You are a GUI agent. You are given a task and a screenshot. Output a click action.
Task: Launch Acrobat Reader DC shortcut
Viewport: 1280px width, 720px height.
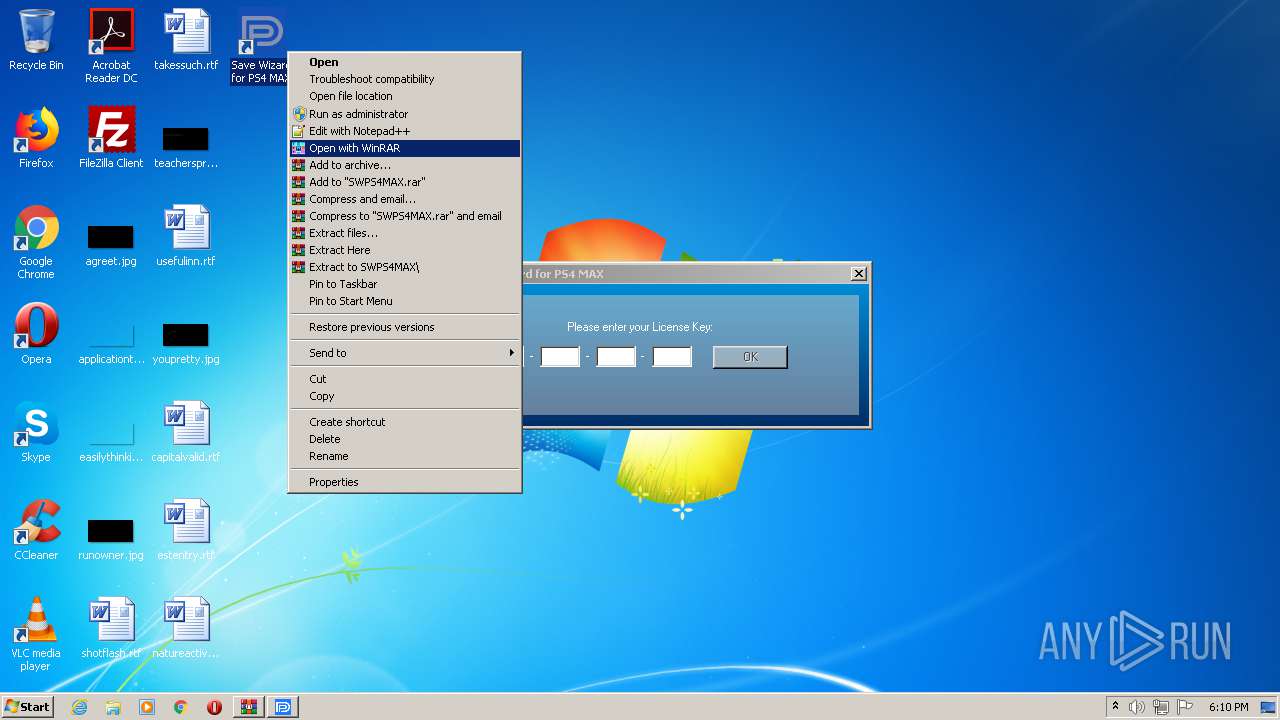tap(111, 46)
